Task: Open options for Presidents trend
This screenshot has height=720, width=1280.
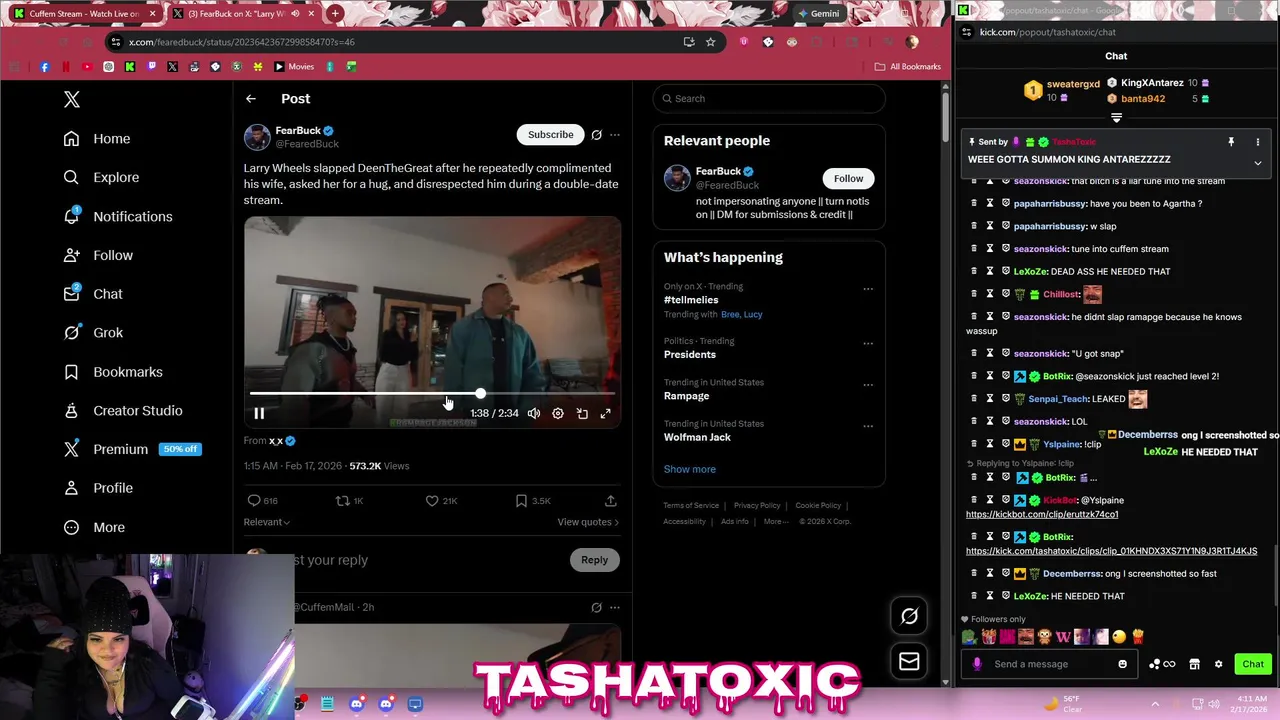Action: point(868,343)
